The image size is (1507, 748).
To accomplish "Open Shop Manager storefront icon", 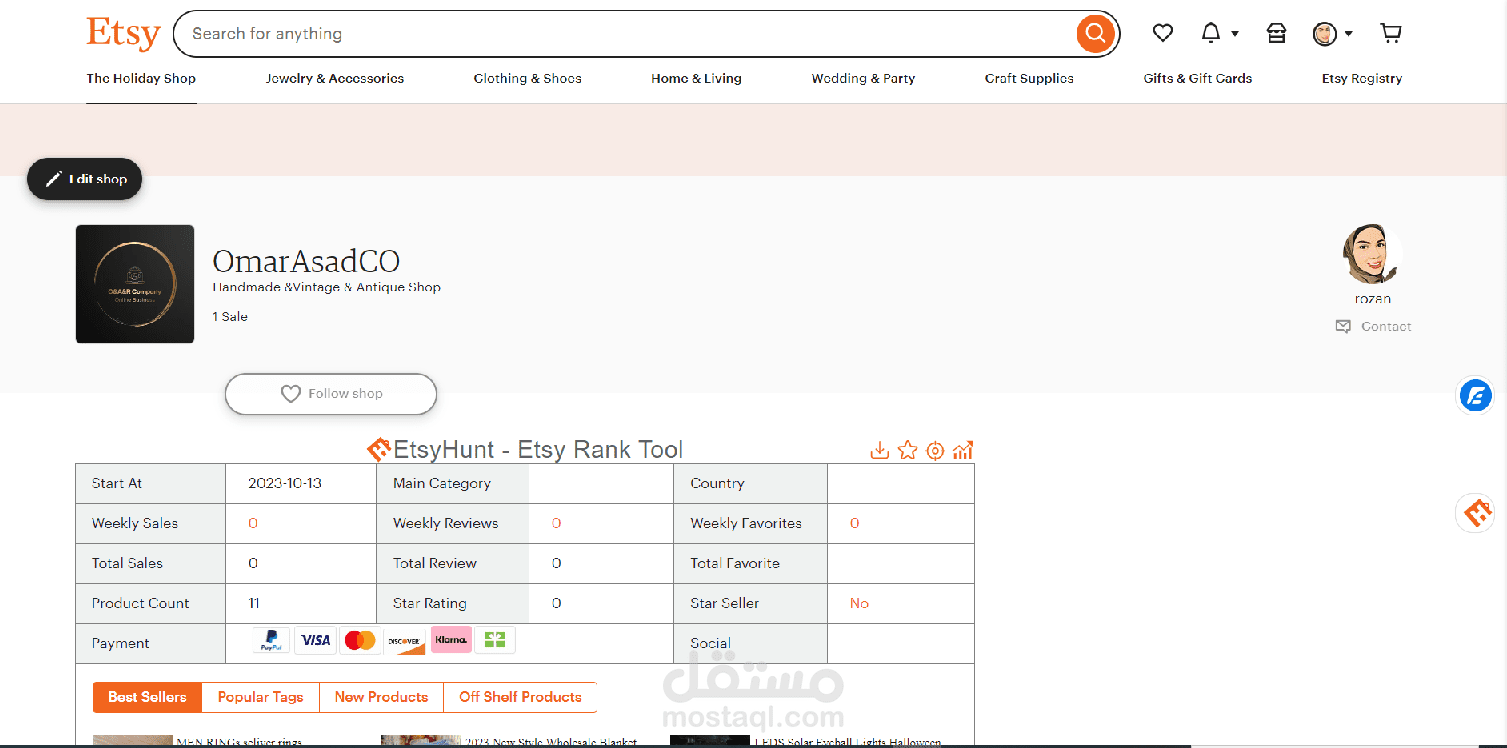I will [x=1276, y=33].
